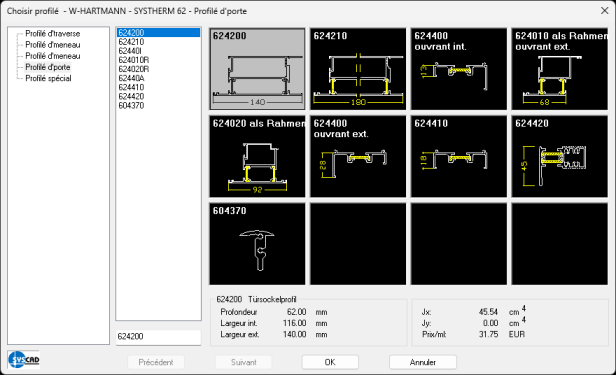Screen dimensions: 616x375
Task: Select 624200 in the profile list
Action: 158,33
